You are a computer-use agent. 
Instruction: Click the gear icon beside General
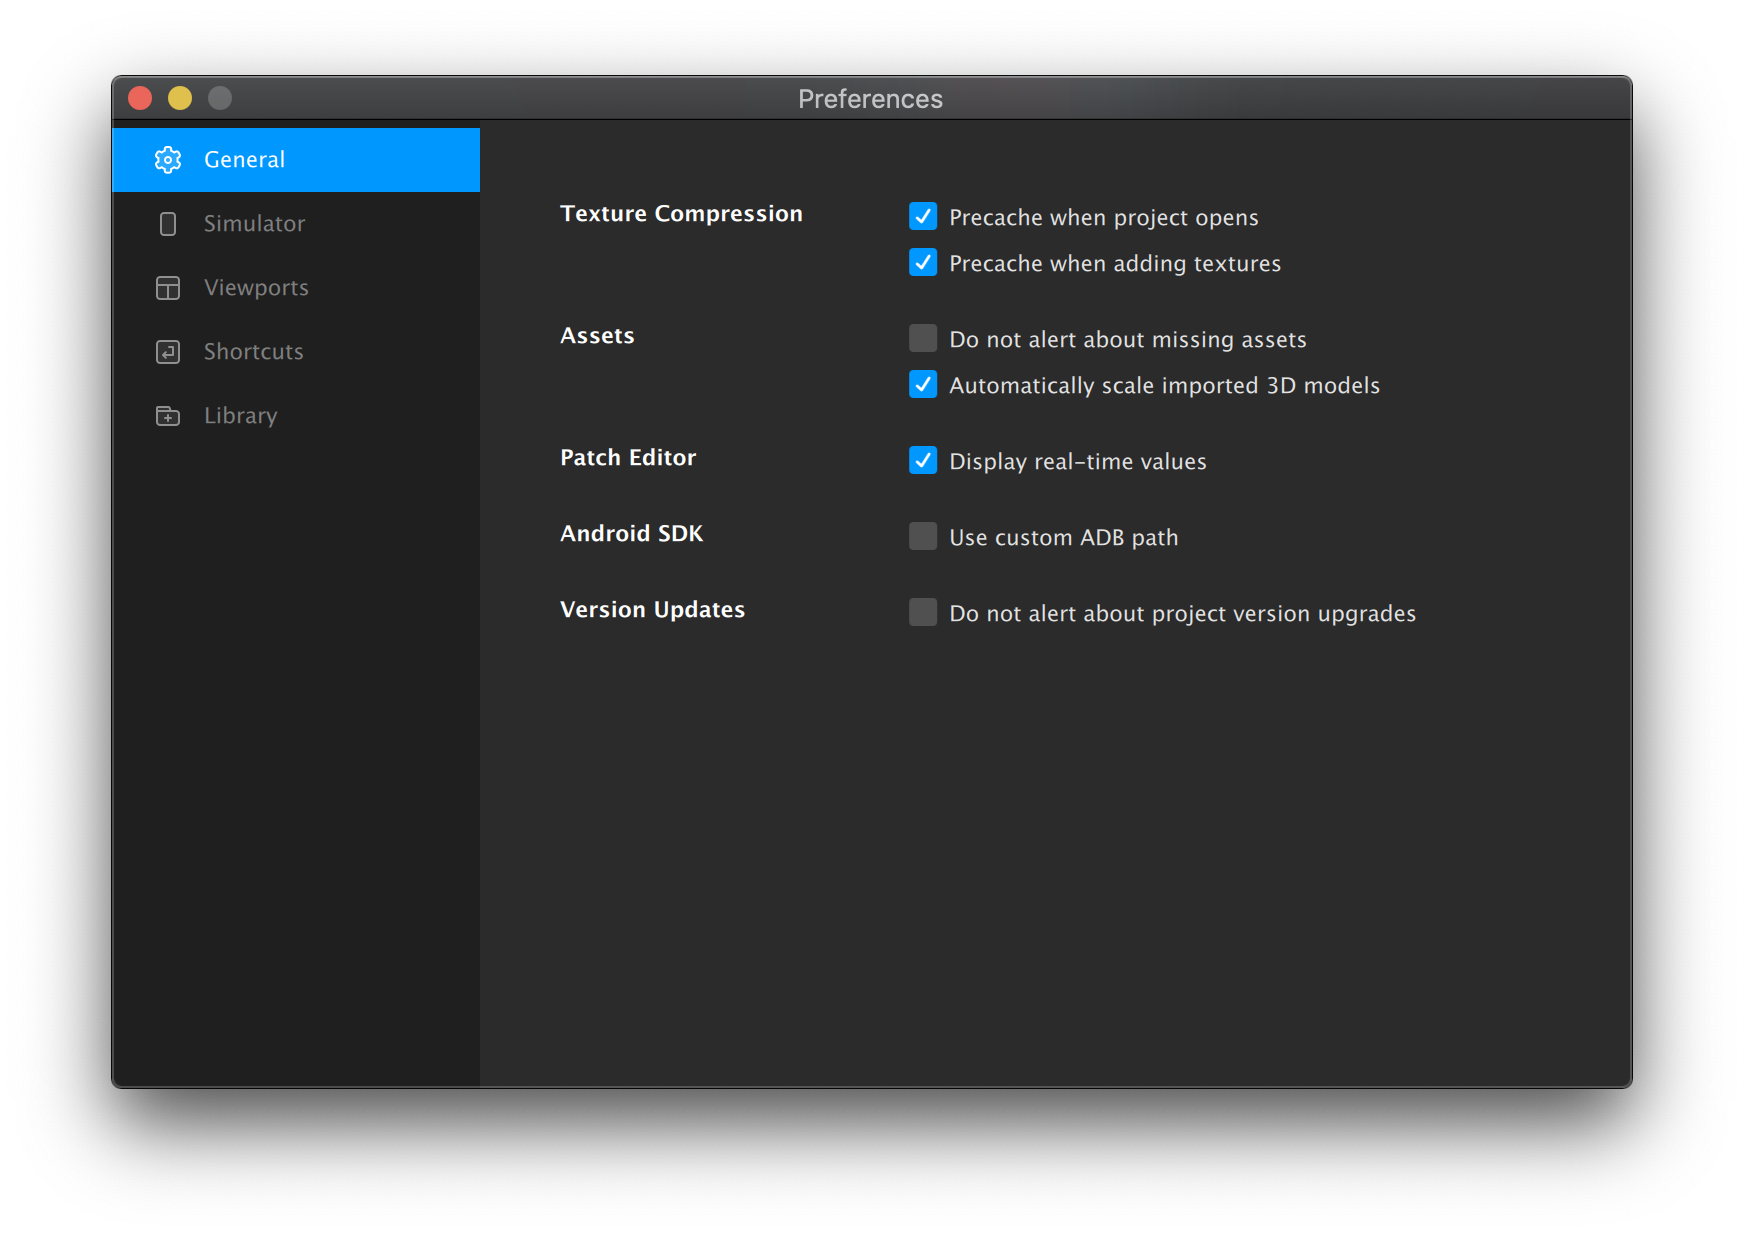[168, 160]
